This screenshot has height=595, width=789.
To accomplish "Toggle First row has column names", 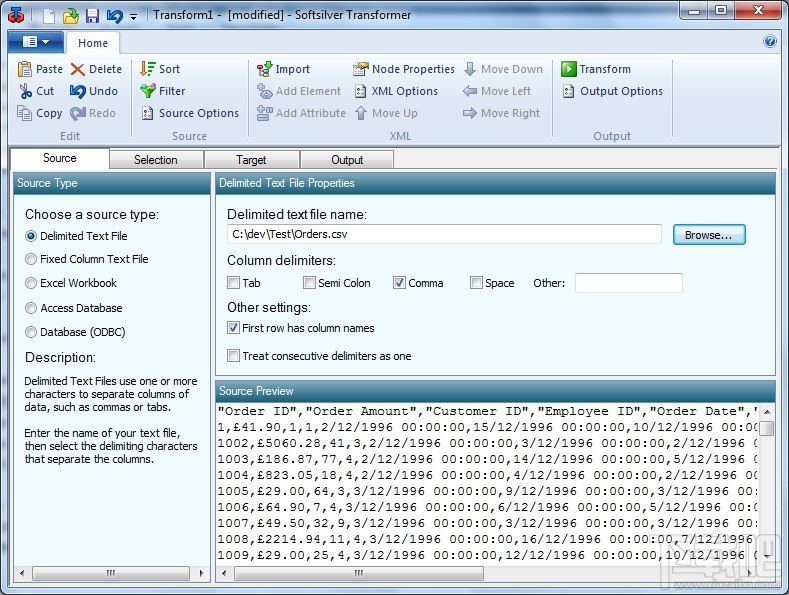I will tap(233, 328).
